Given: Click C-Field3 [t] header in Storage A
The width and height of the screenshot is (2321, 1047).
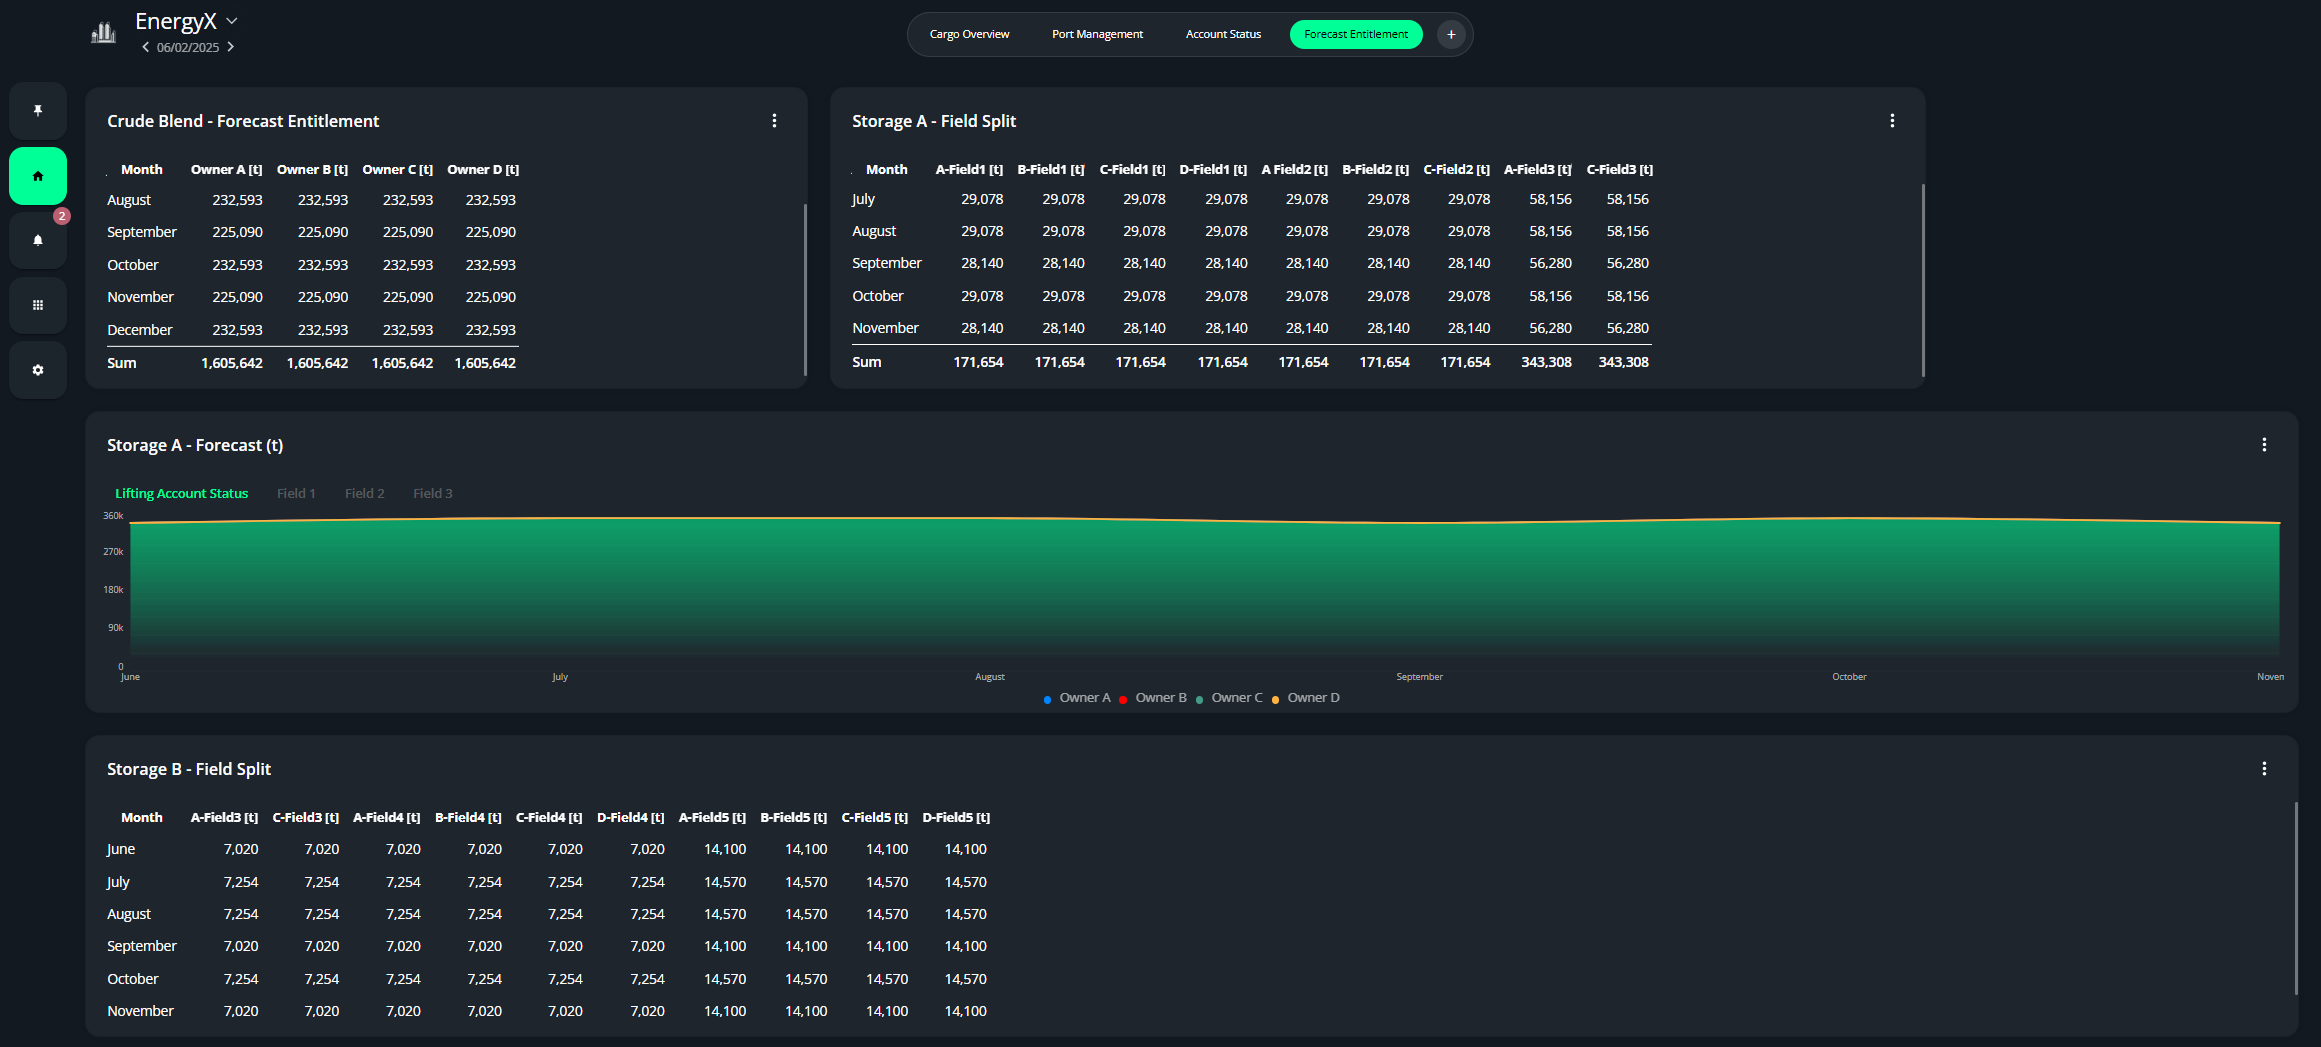Looking at the screenshot, I should click(1619, 170).
